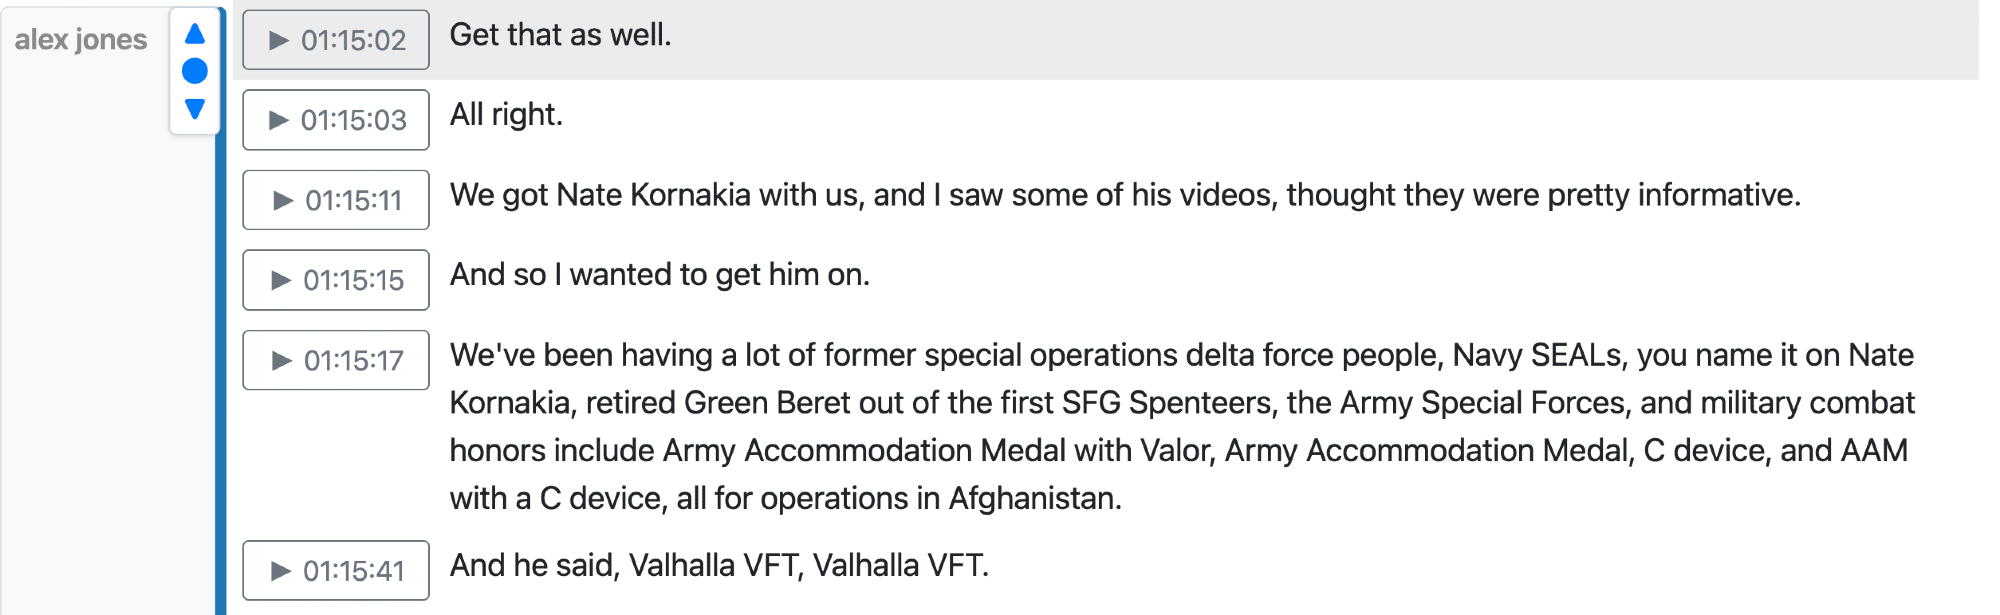Play the segment at 01:15:41

click(x=336, y=571)
